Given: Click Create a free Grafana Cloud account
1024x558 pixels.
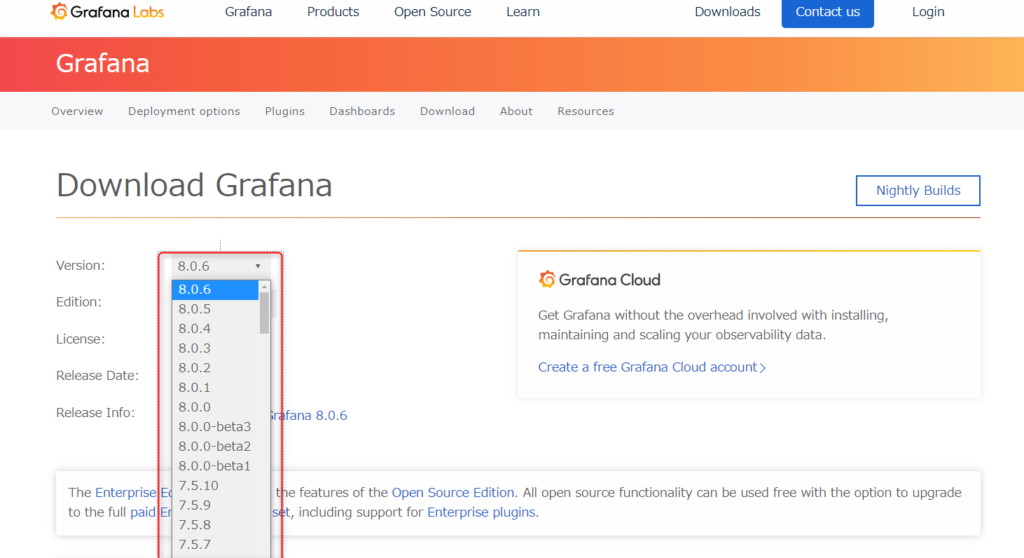Looking at the screenshot, I should [x=652, y=367].
